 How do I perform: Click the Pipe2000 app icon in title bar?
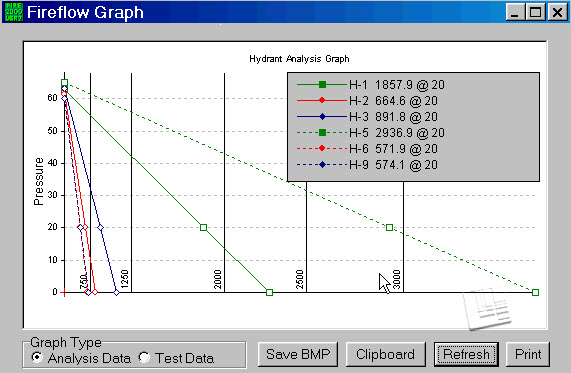click(x=13, y=12)
